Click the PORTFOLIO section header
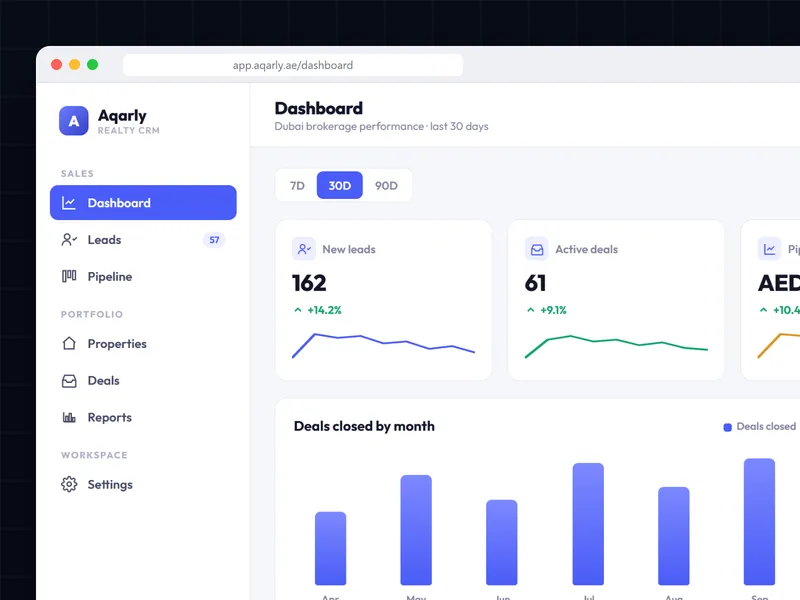The image size is (800, 600). (92, 314)
